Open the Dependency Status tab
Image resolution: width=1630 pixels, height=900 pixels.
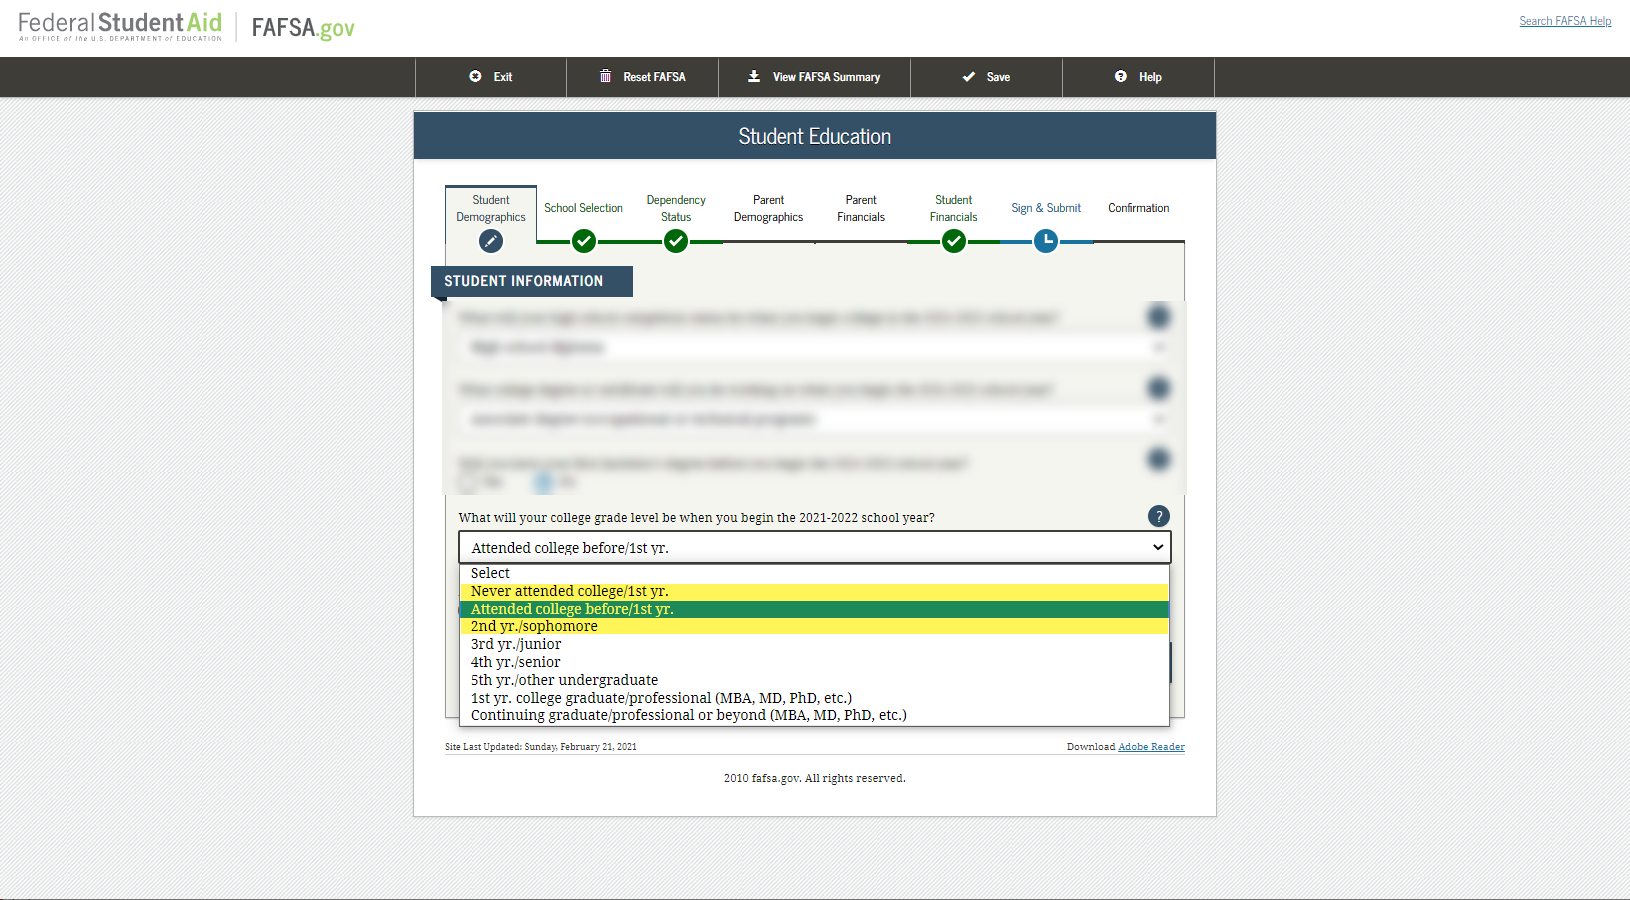click(676, 208)
